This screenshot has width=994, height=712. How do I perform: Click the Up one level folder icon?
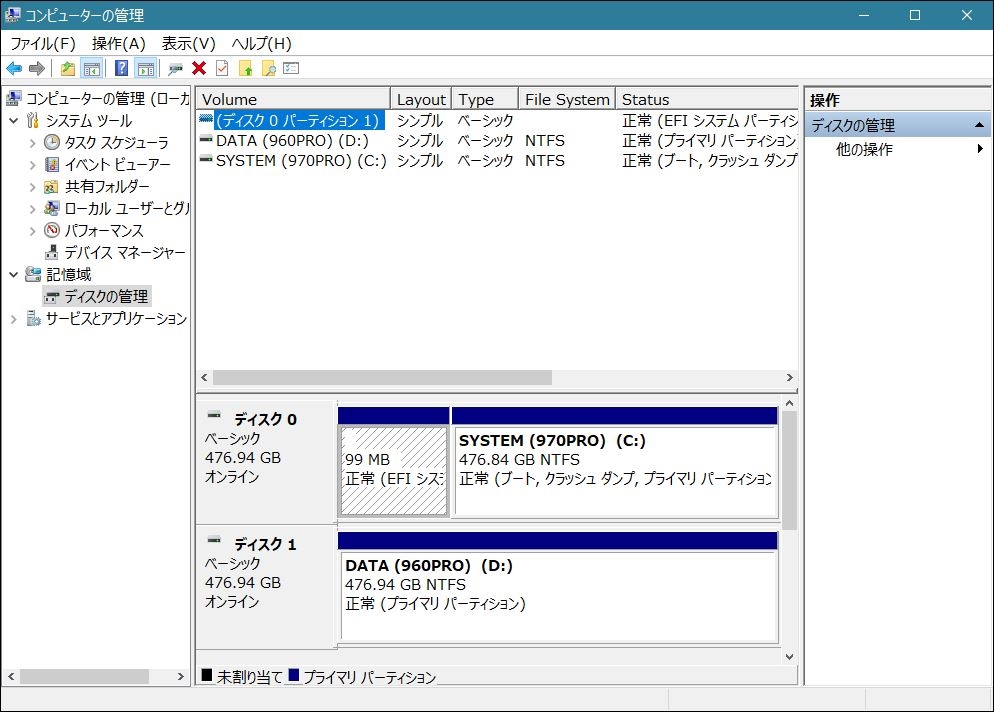coord(68,68)
